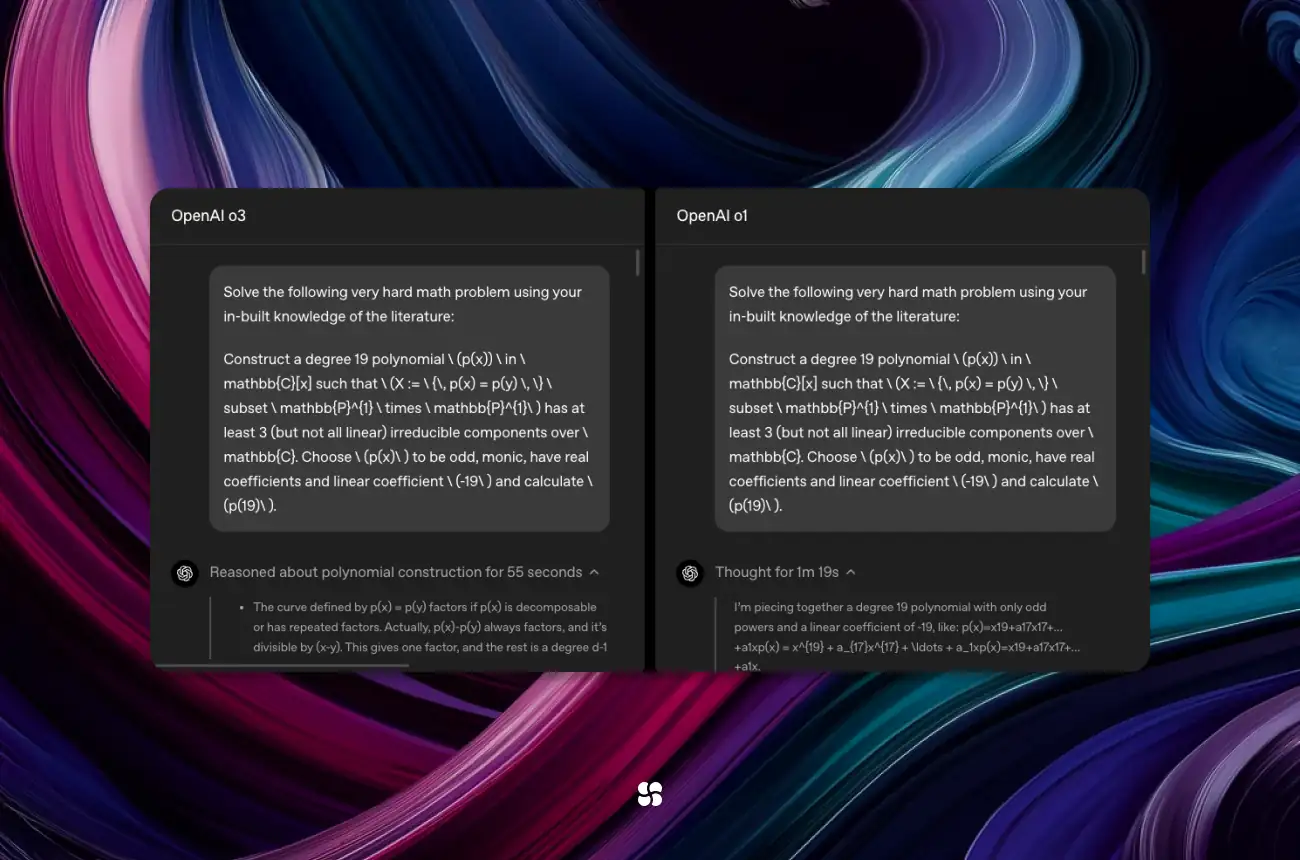Click the "The curve defined by p(x)" reasoning bullet

click(430, 627)
